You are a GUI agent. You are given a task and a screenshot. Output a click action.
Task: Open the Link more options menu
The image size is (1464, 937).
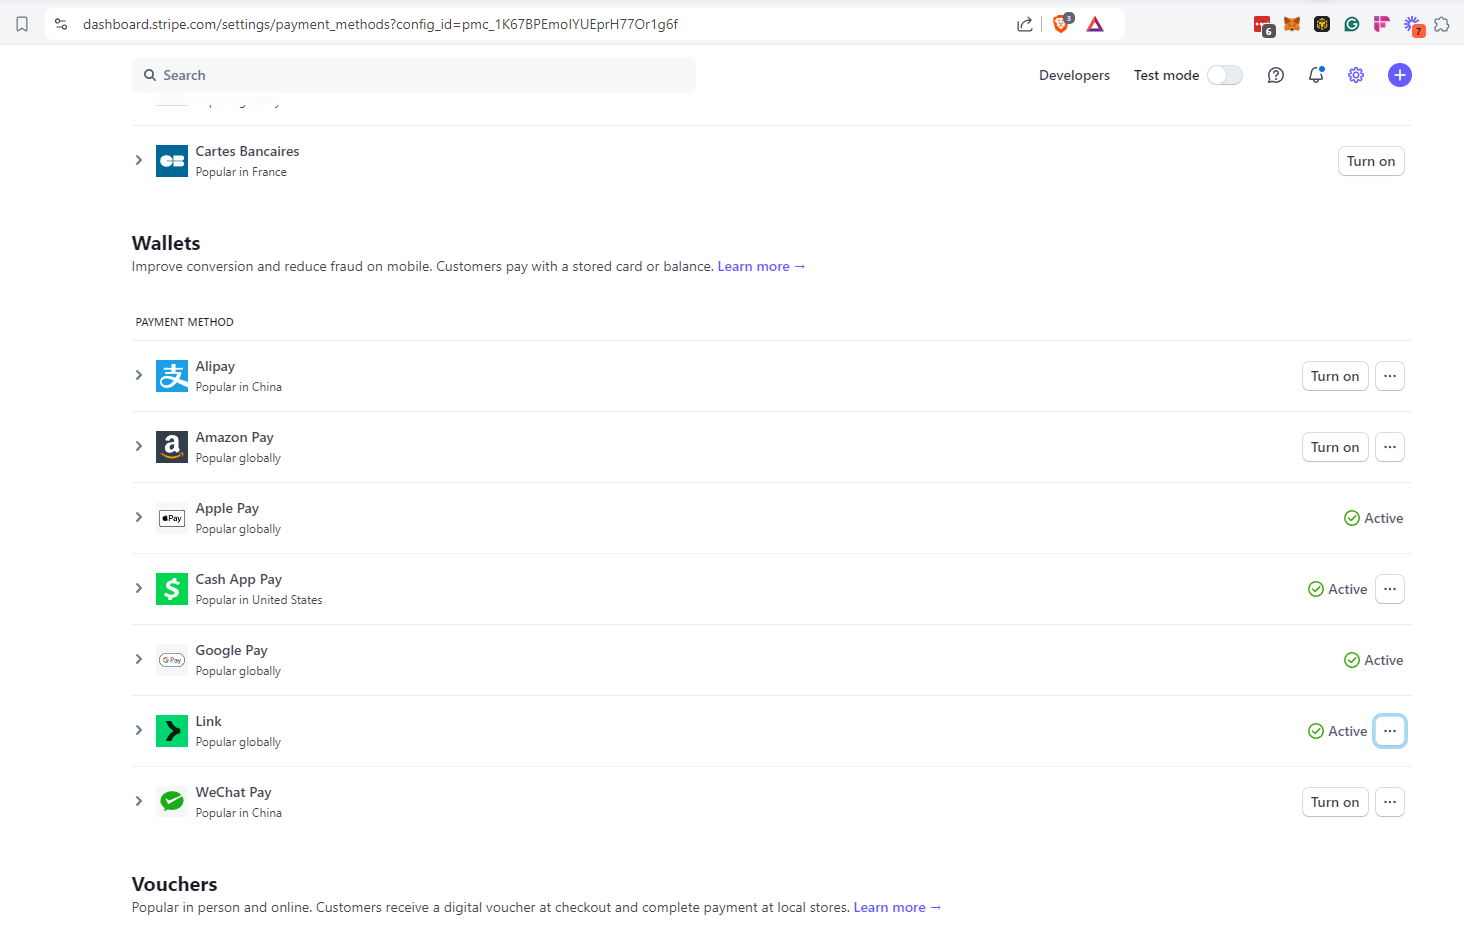[x=1390, y=731]
